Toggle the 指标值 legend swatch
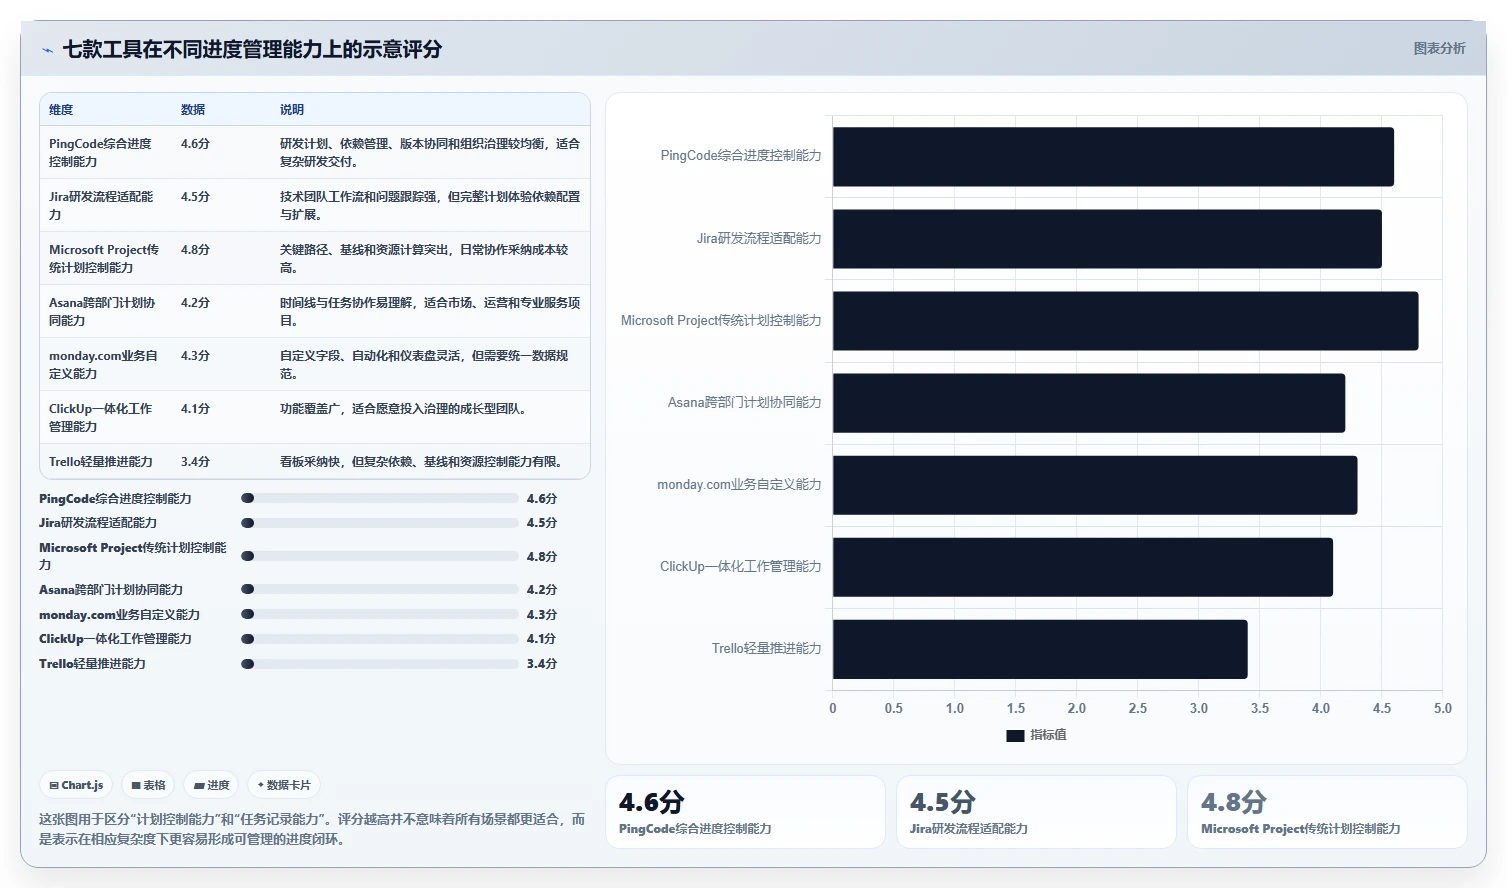 pos(1015,735)
